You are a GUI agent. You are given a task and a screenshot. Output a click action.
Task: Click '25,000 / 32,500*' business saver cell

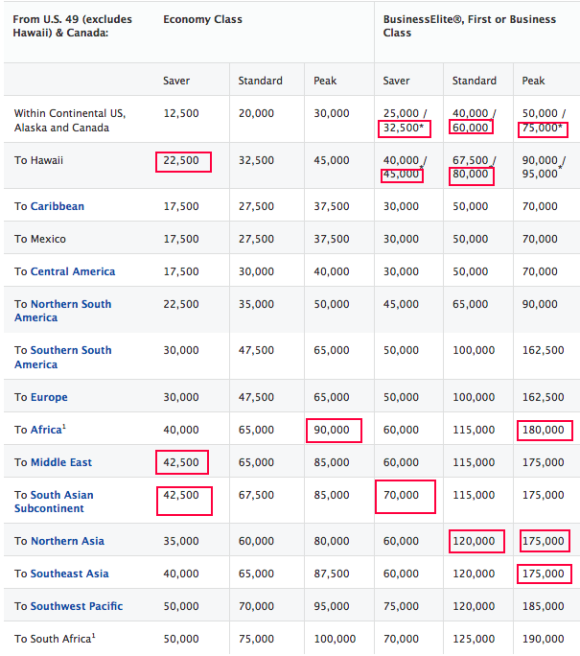tap(405, 120)
